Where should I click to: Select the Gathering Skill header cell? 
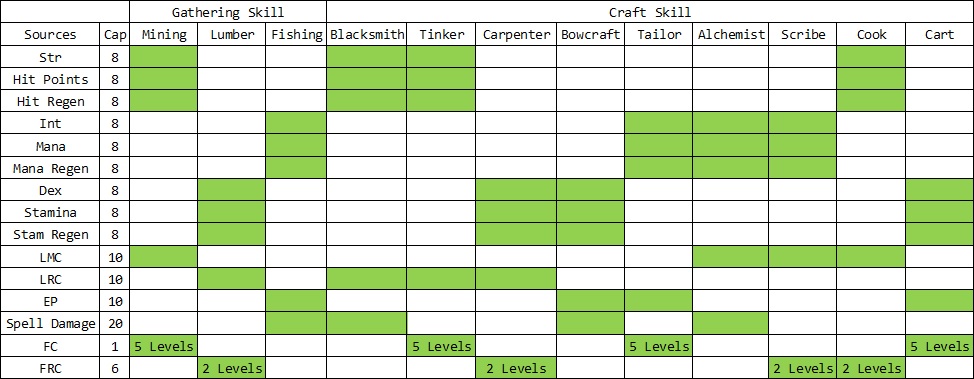(x=228, y=12)
